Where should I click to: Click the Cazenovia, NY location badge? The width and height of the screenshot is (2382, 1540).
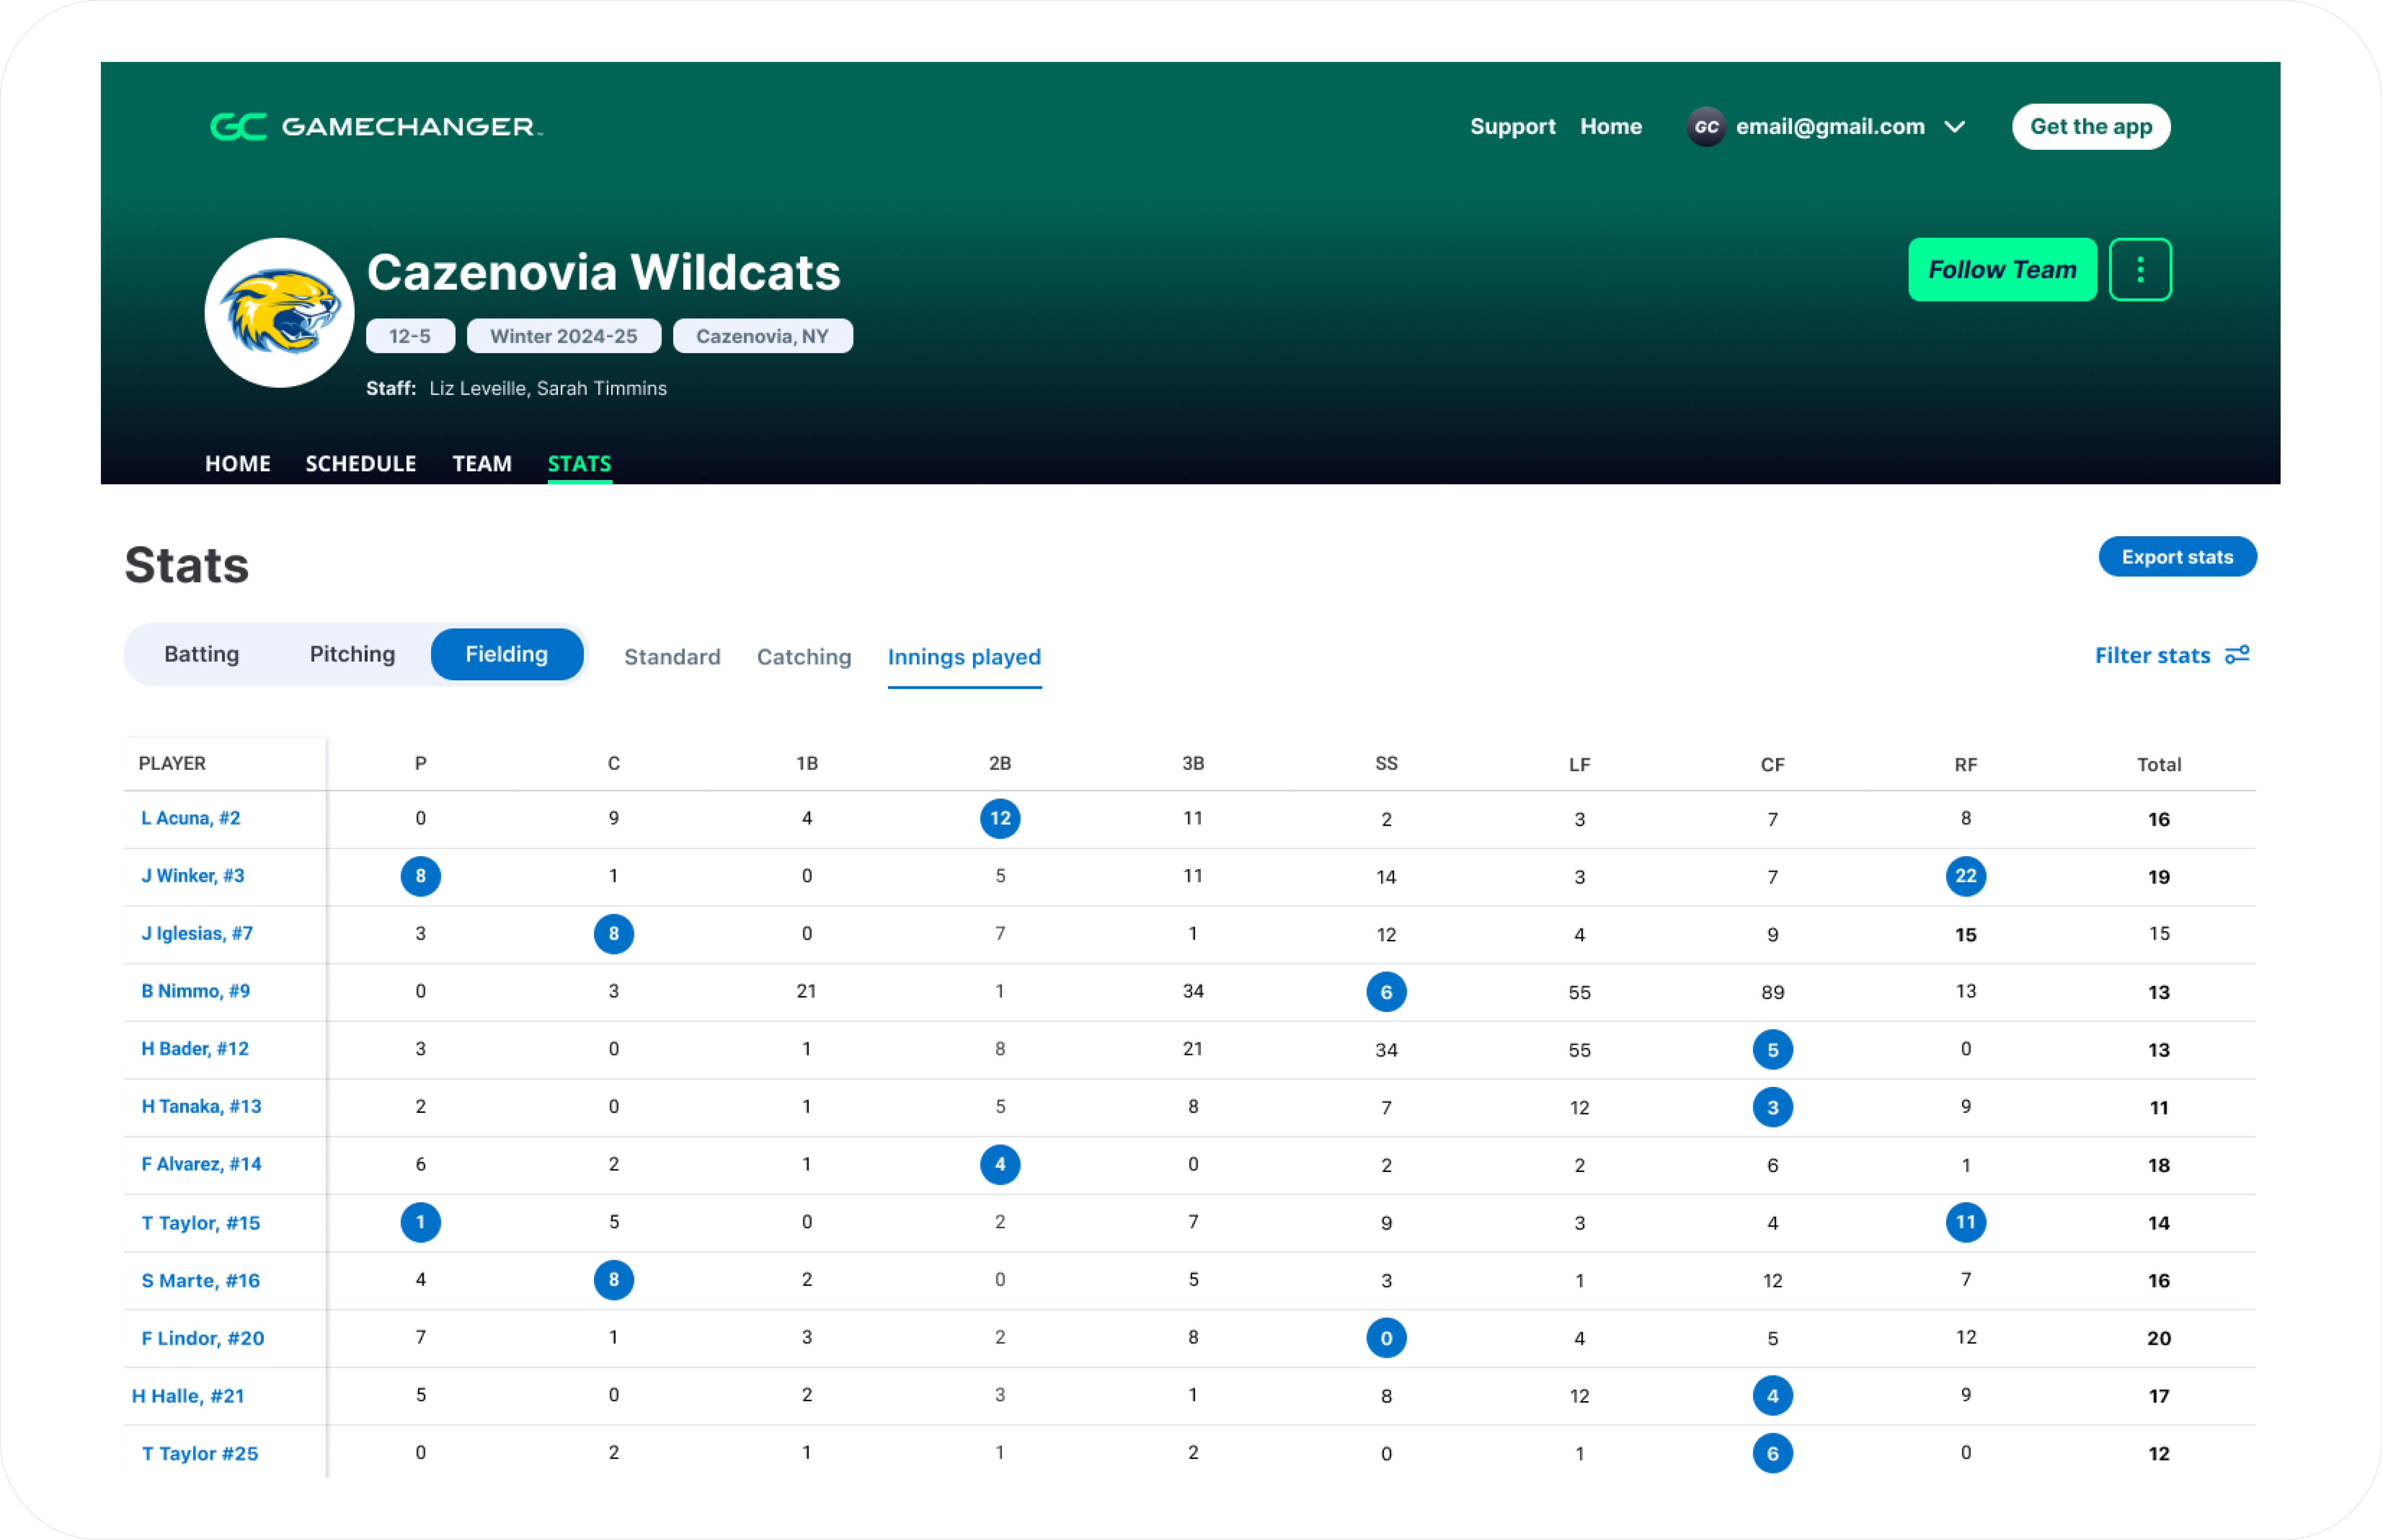[762, 336]
